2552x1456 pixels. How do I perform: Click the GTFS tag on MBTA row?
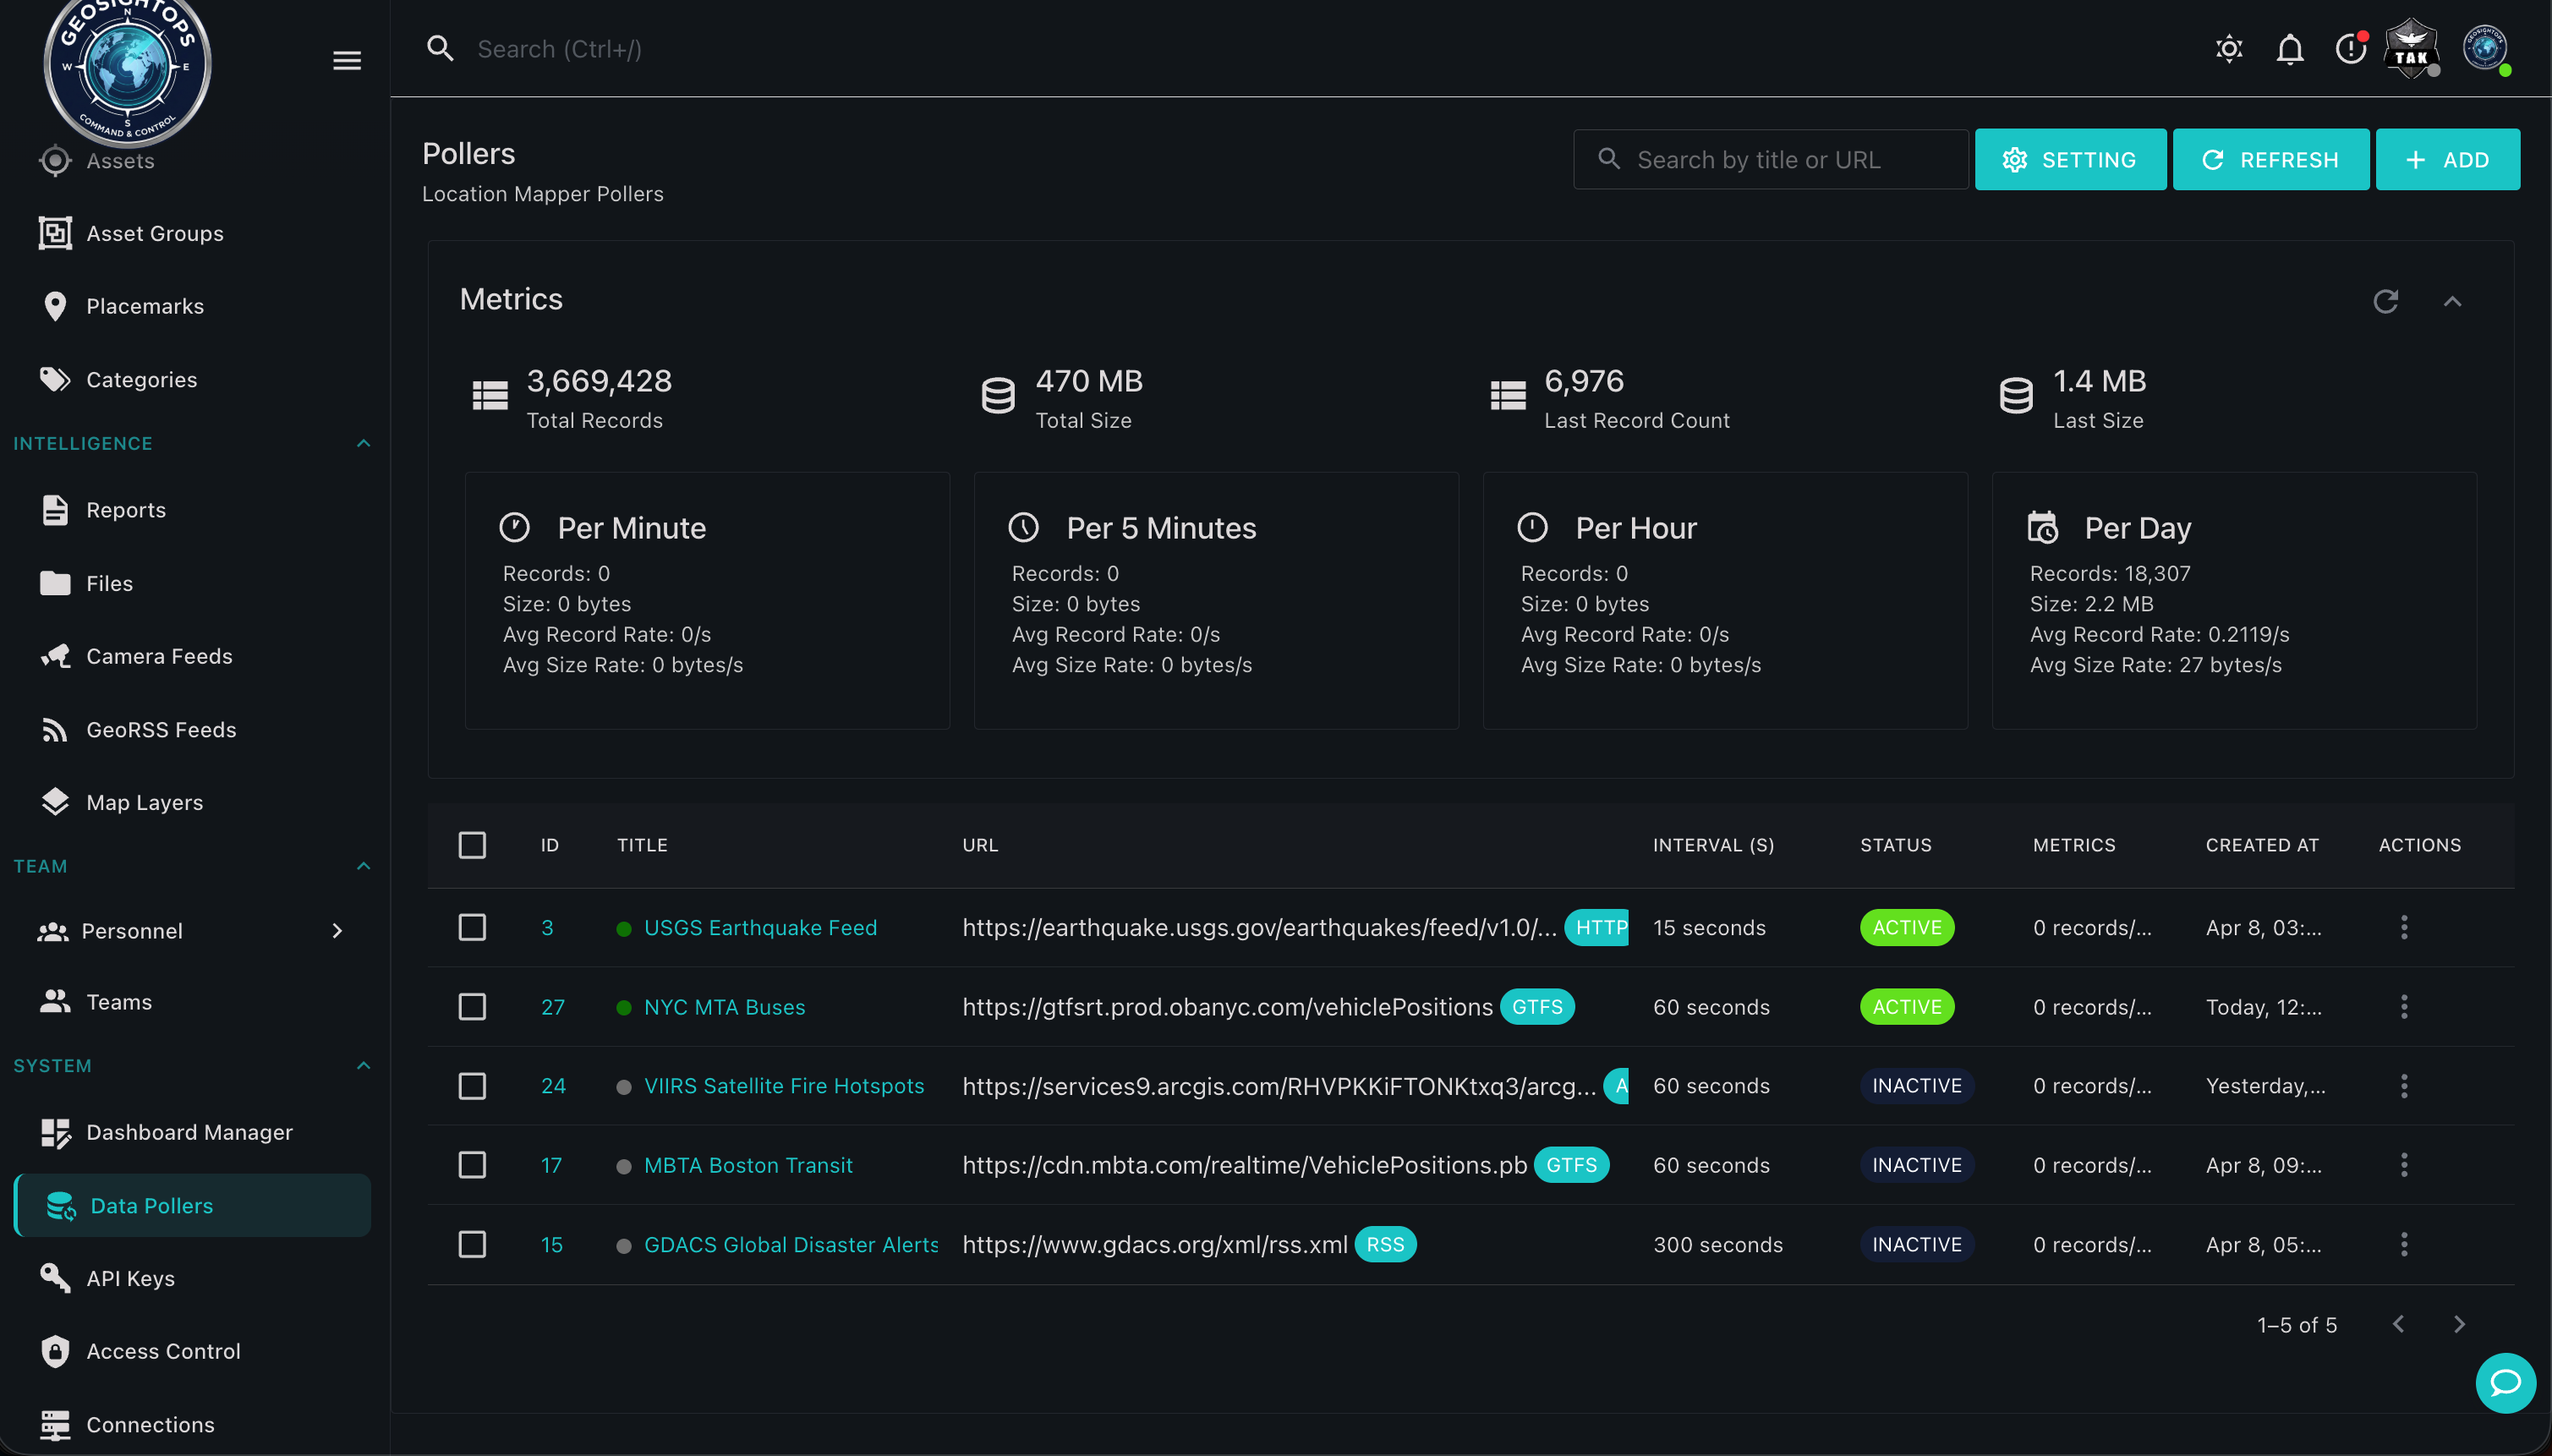click(1571, 1165)
